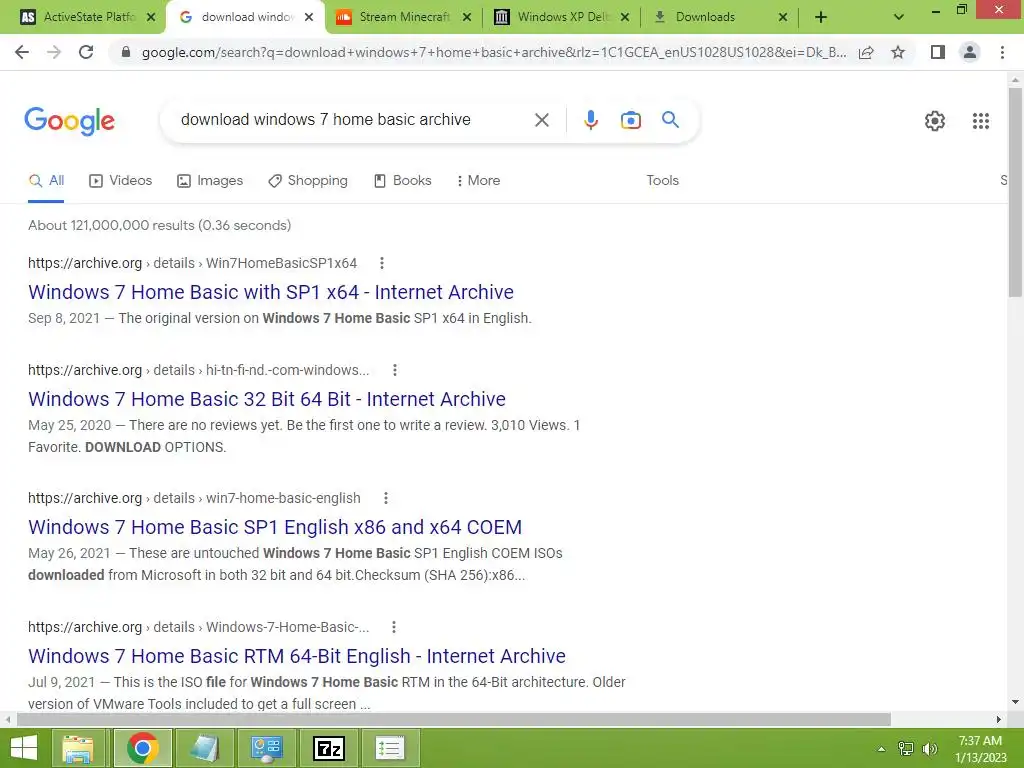This screenshot has height=768, width=1024.
Task: Click the scroll right arrow
Action: tap(999, 720)
